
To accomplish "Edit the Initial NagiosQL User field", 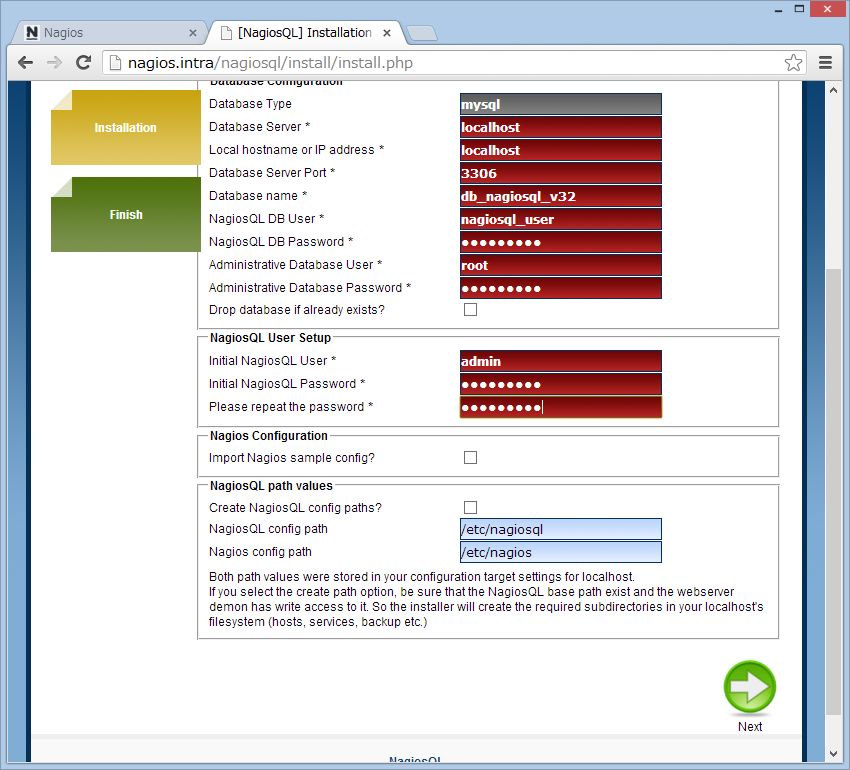I will [x=561, y=361].
